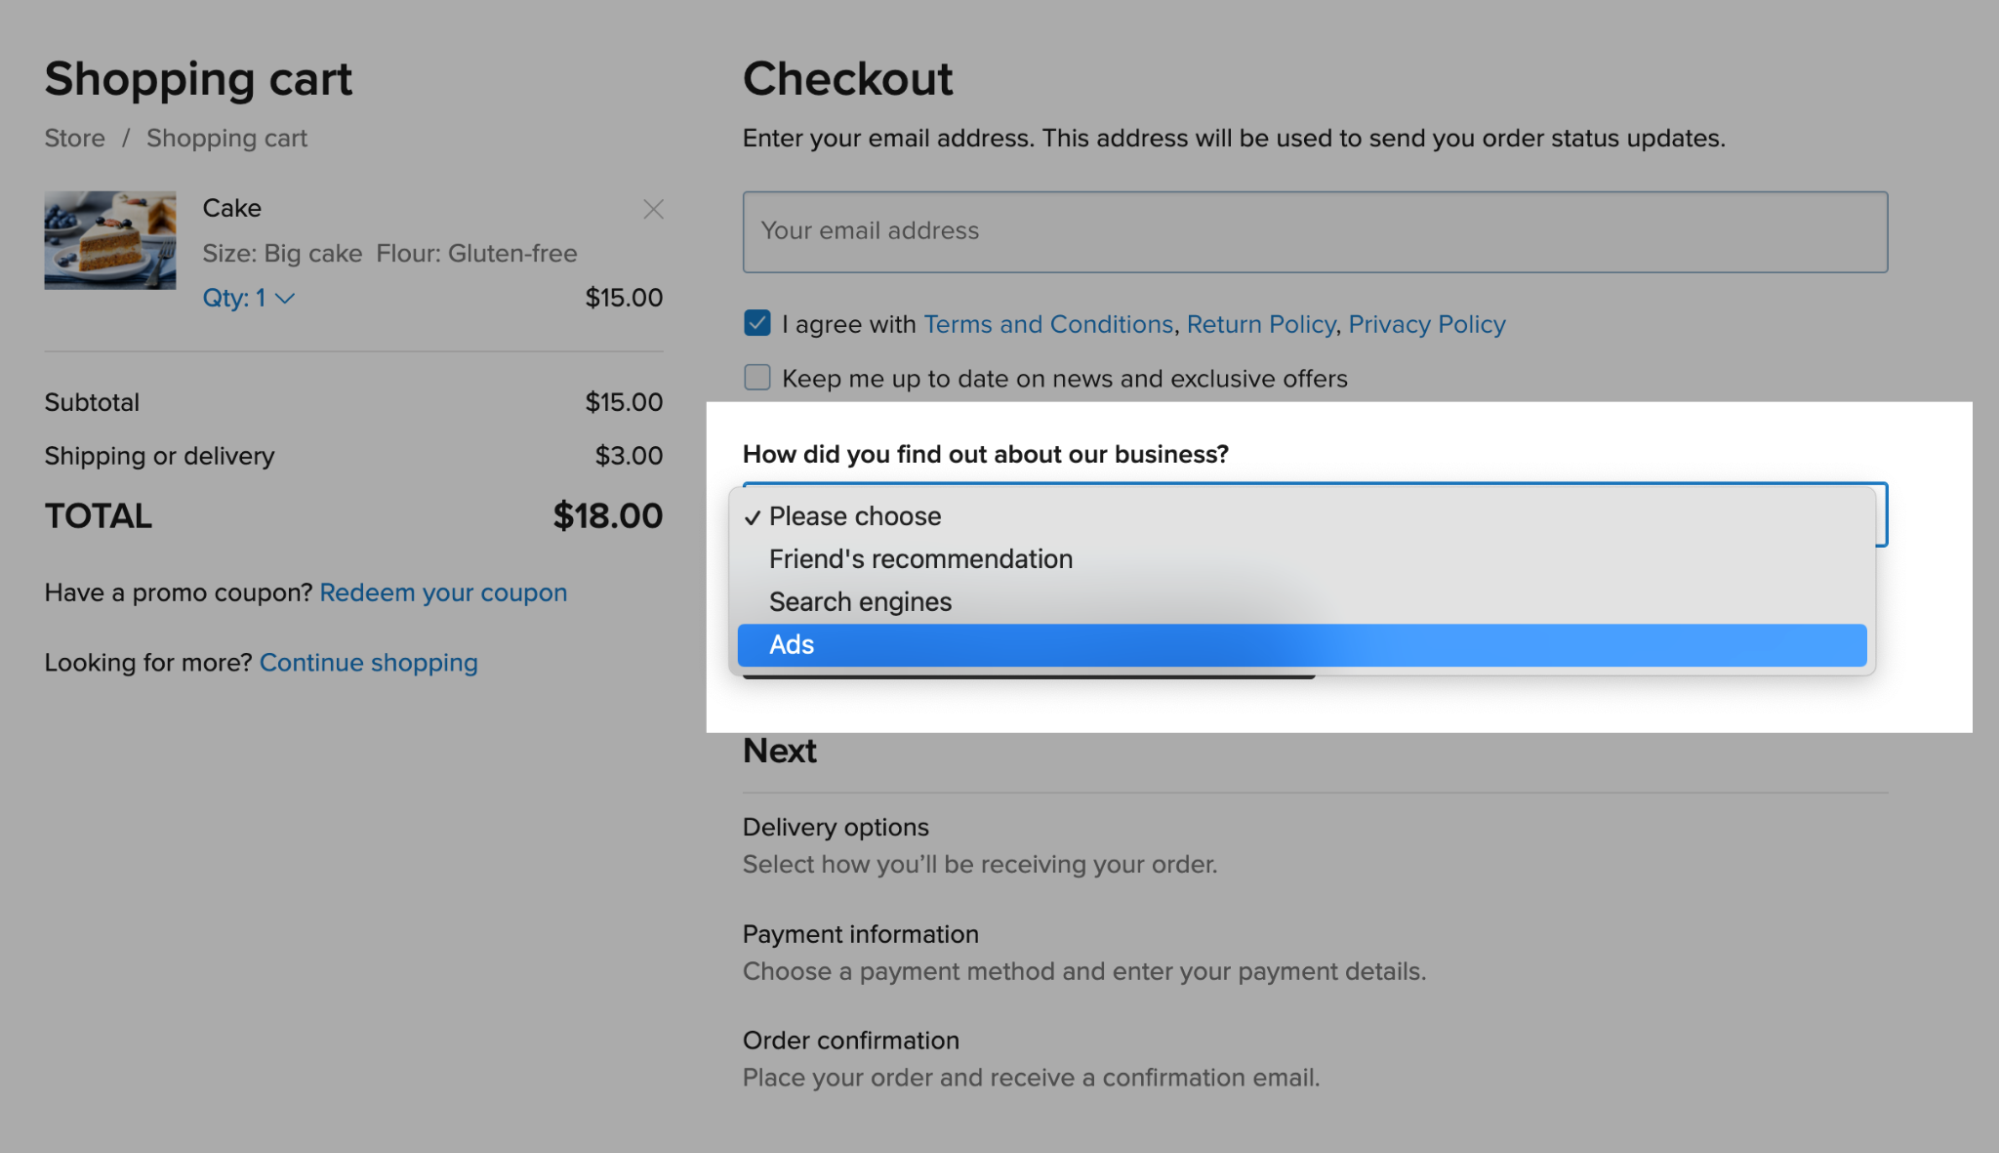1999x1153 pixels.
Task: Click the Cake product thumbnail
Action: (110, 239)
